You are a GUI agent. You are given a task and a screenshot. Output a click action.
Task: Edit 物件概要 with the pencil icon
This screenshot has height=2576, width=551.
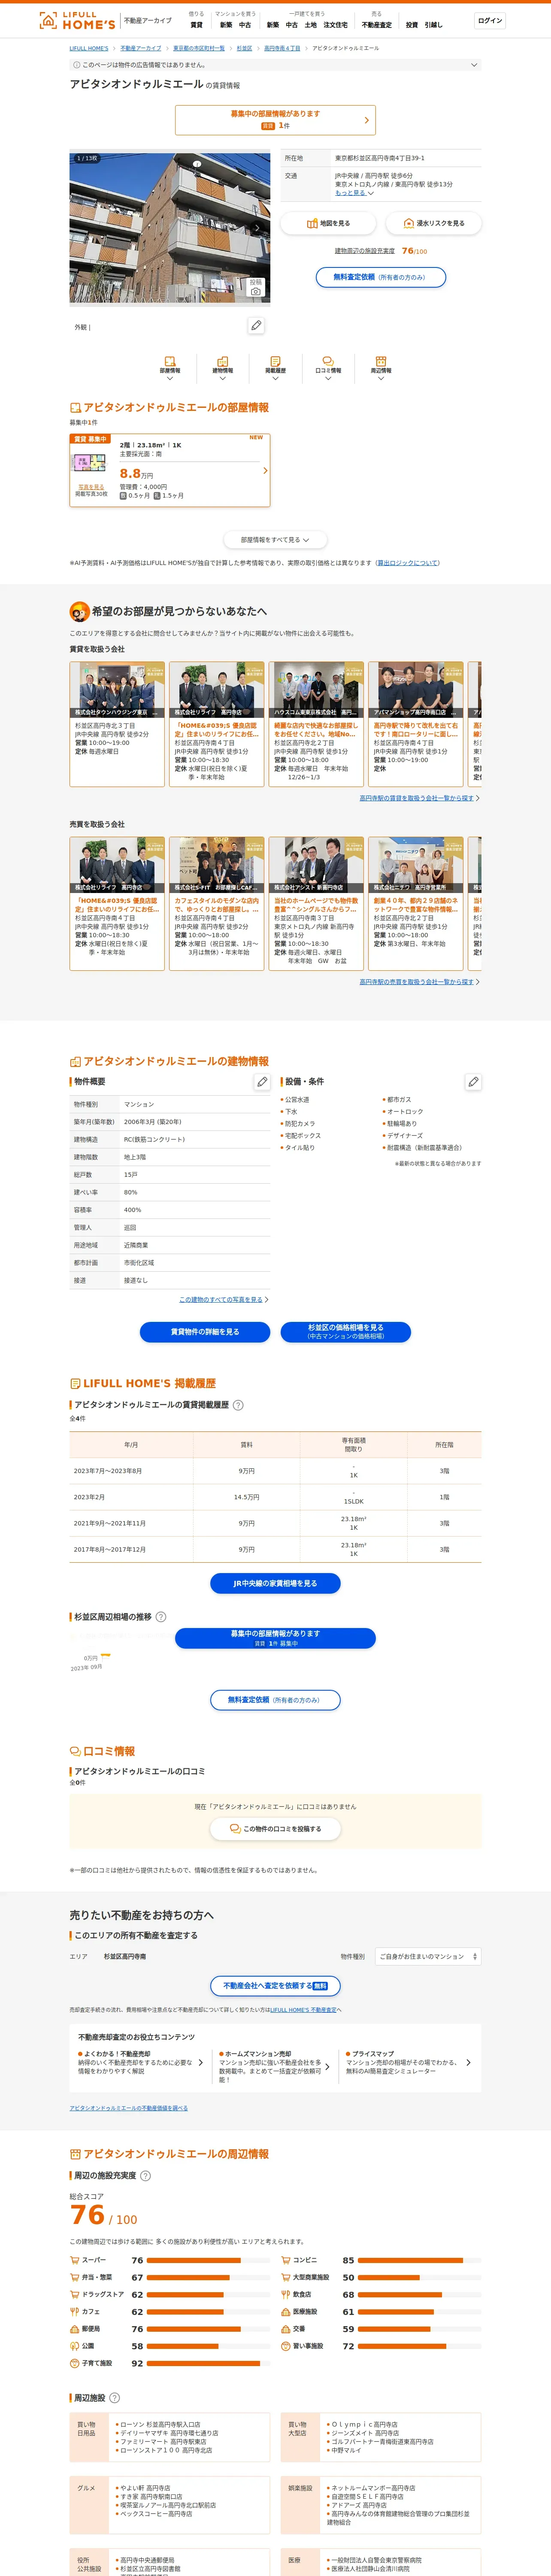[x=262, y=1082]
